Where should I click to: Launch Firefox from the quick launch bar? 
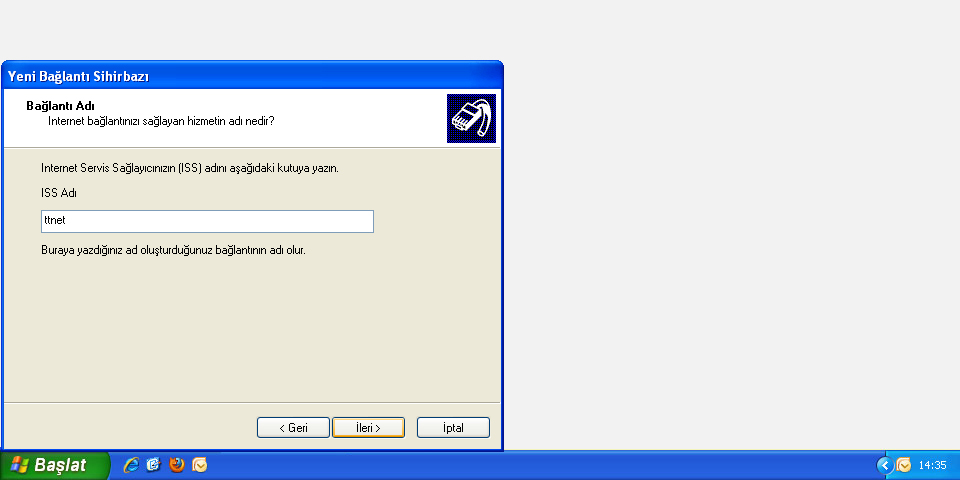coord(177,465)
